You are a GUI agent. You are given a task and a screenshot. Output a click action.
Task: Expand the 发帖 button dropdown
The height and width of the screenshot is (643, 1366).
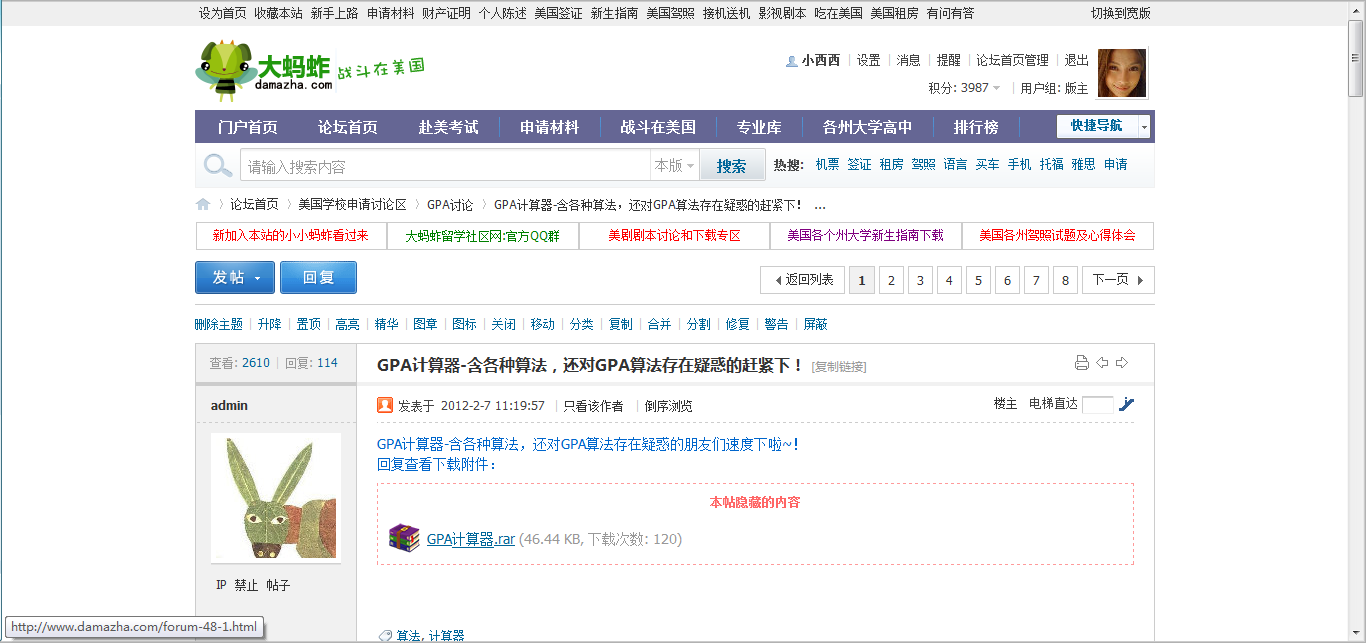coord(258,278)
